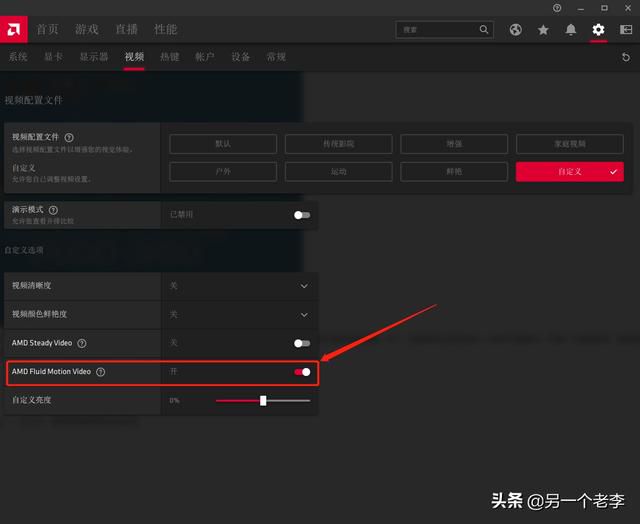The width and height of the screenshot is (640, 524).
Task: Click the search magnifier icon
Action: click(484, 29)
